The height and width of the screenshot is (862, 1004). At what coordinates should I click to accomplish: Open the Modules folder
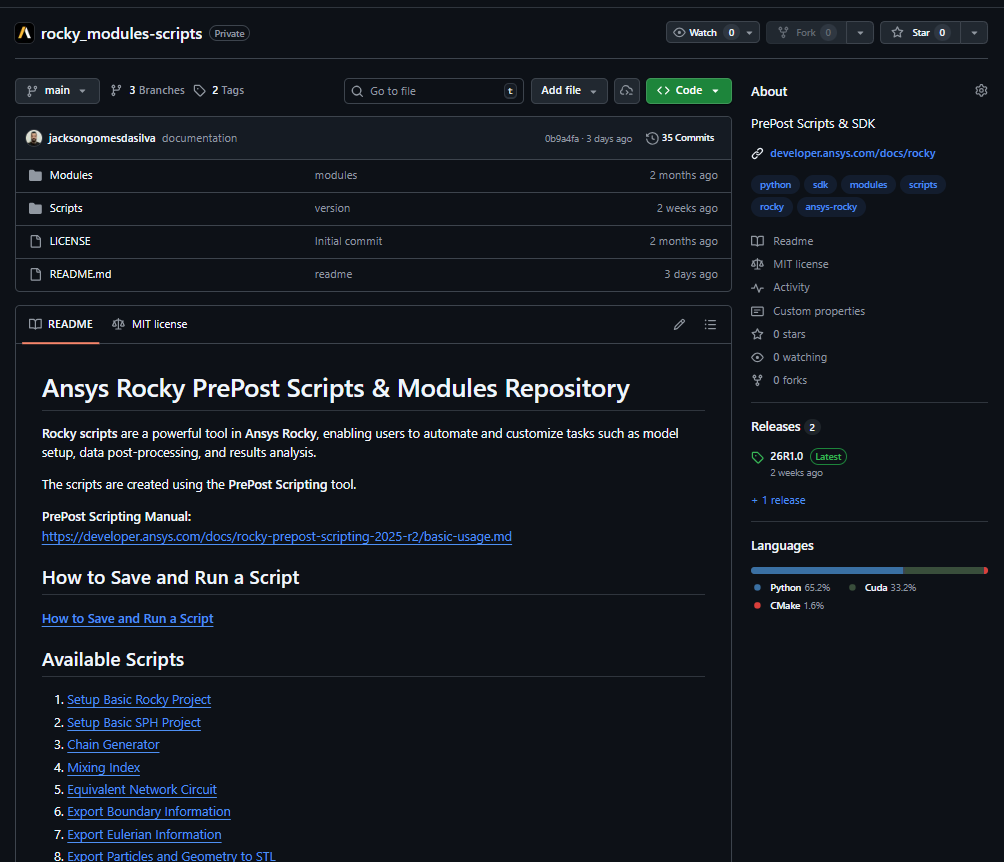coord(71,175)
